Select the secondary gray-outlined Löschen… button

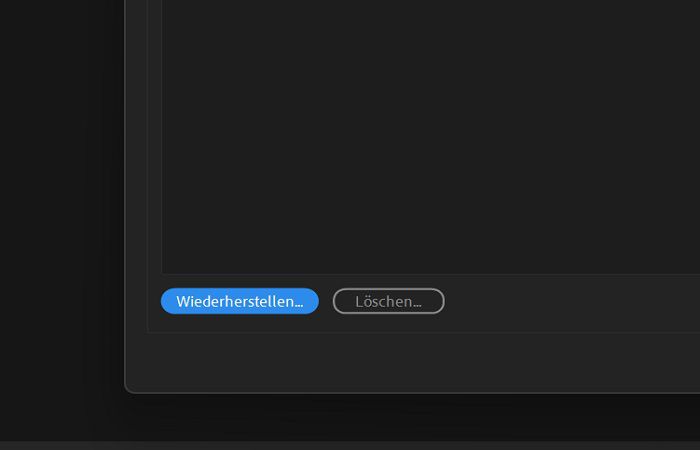coord(388,301)
